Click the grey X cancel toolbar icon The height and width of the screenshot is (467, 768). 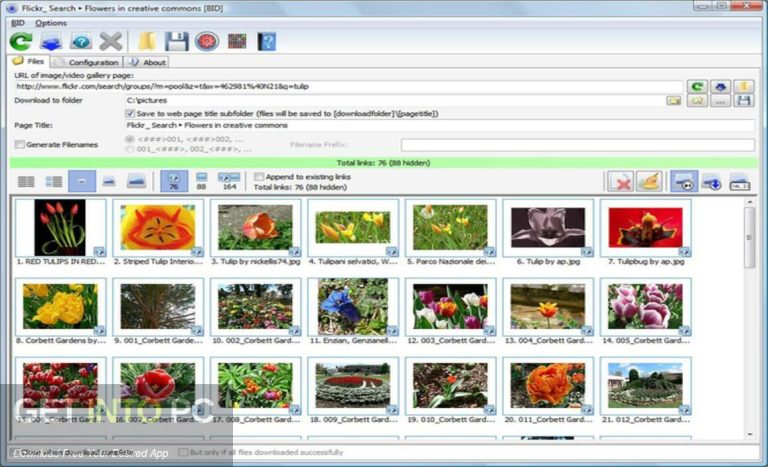pyautogui.click(x=111, y=42)
